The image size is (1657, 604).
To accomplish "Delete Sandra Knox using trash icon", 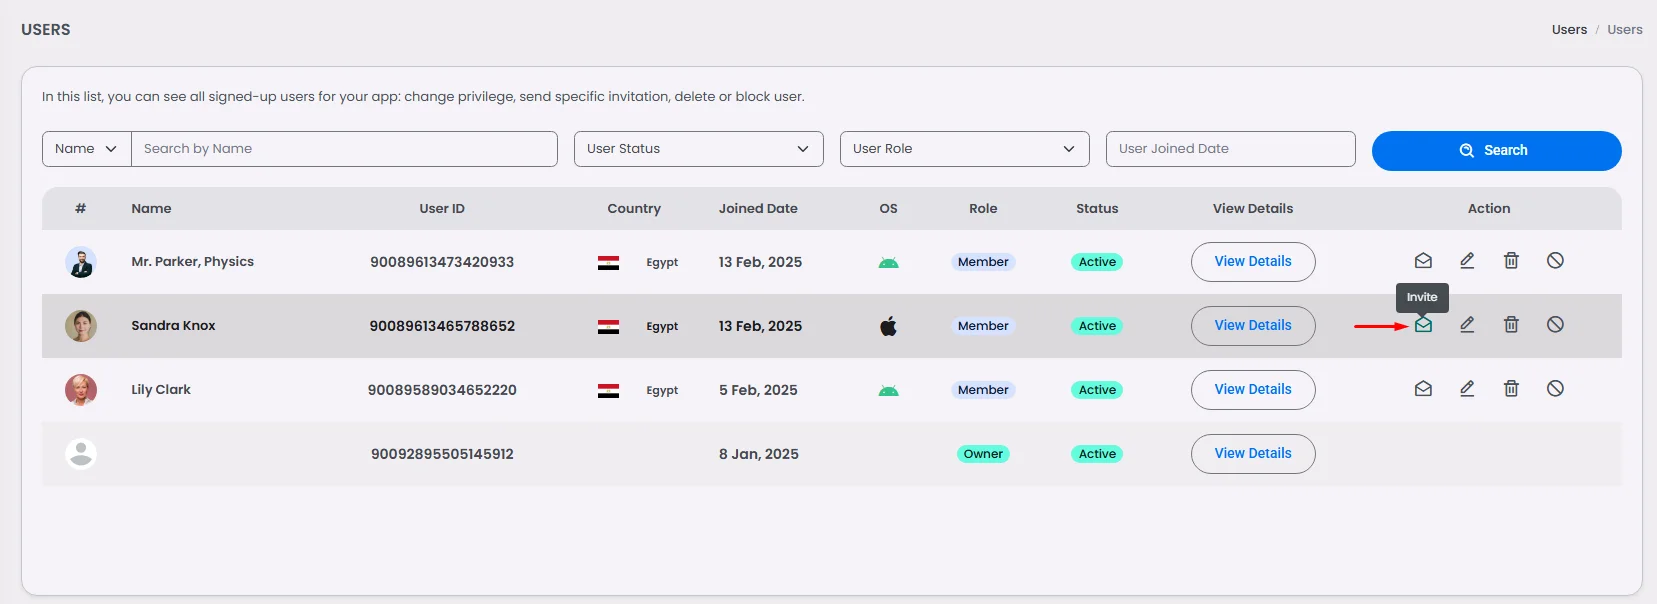I will point(1511,325).
